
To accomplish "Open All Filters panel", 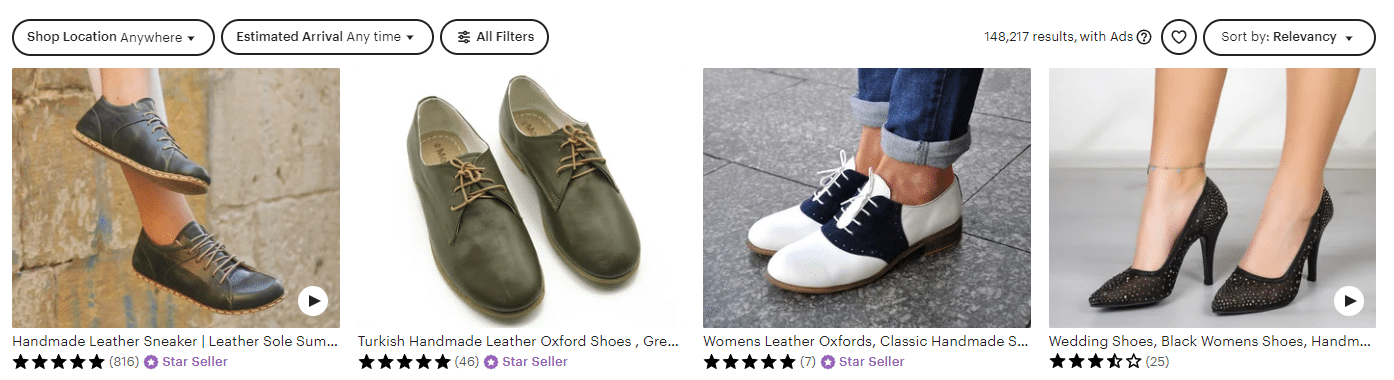I will 494,37.
